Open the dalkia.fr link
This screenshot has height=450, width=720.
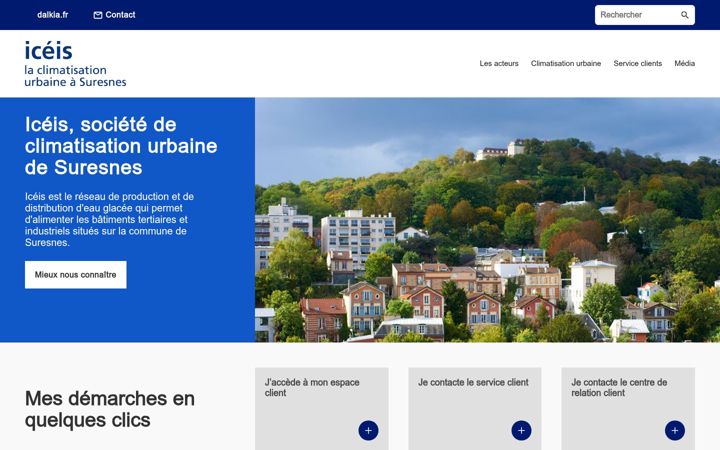53,15
